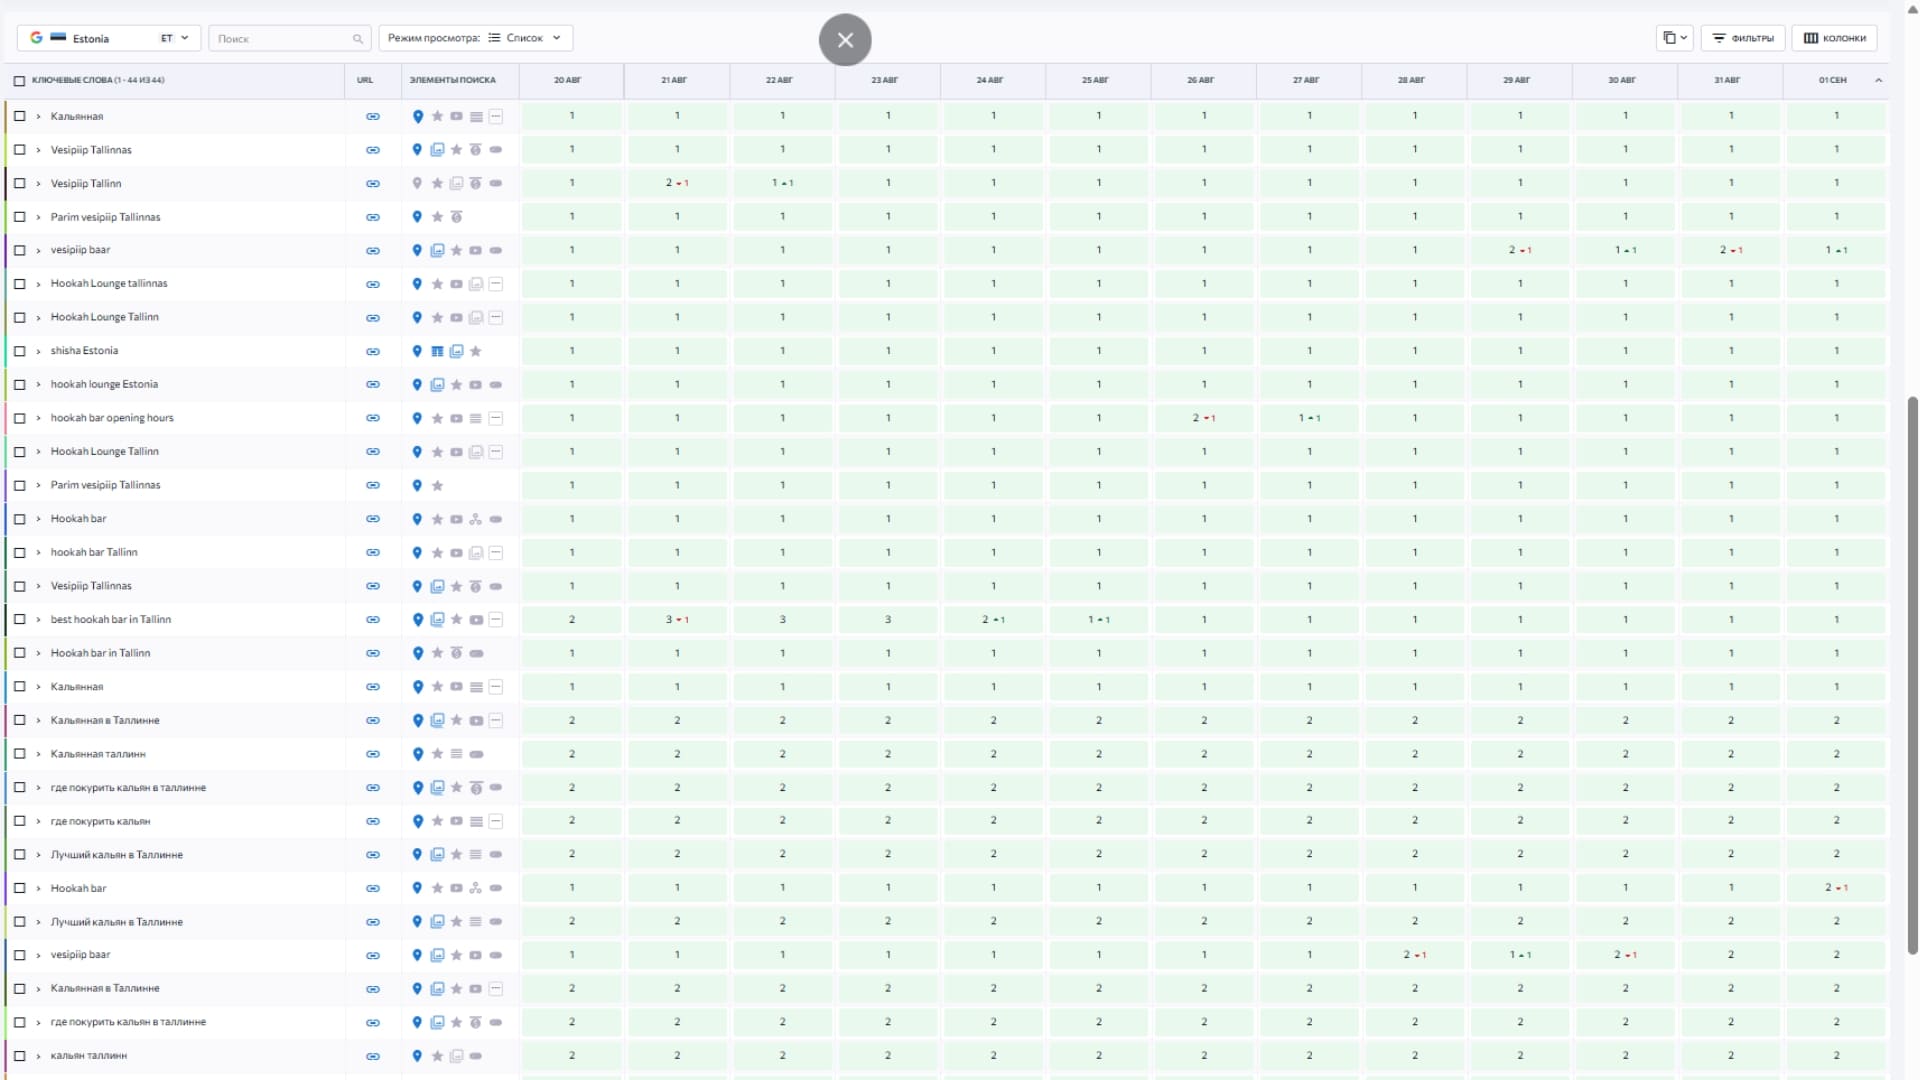Open the Колонки button

pyautogui.click(x=1834, y=38)
